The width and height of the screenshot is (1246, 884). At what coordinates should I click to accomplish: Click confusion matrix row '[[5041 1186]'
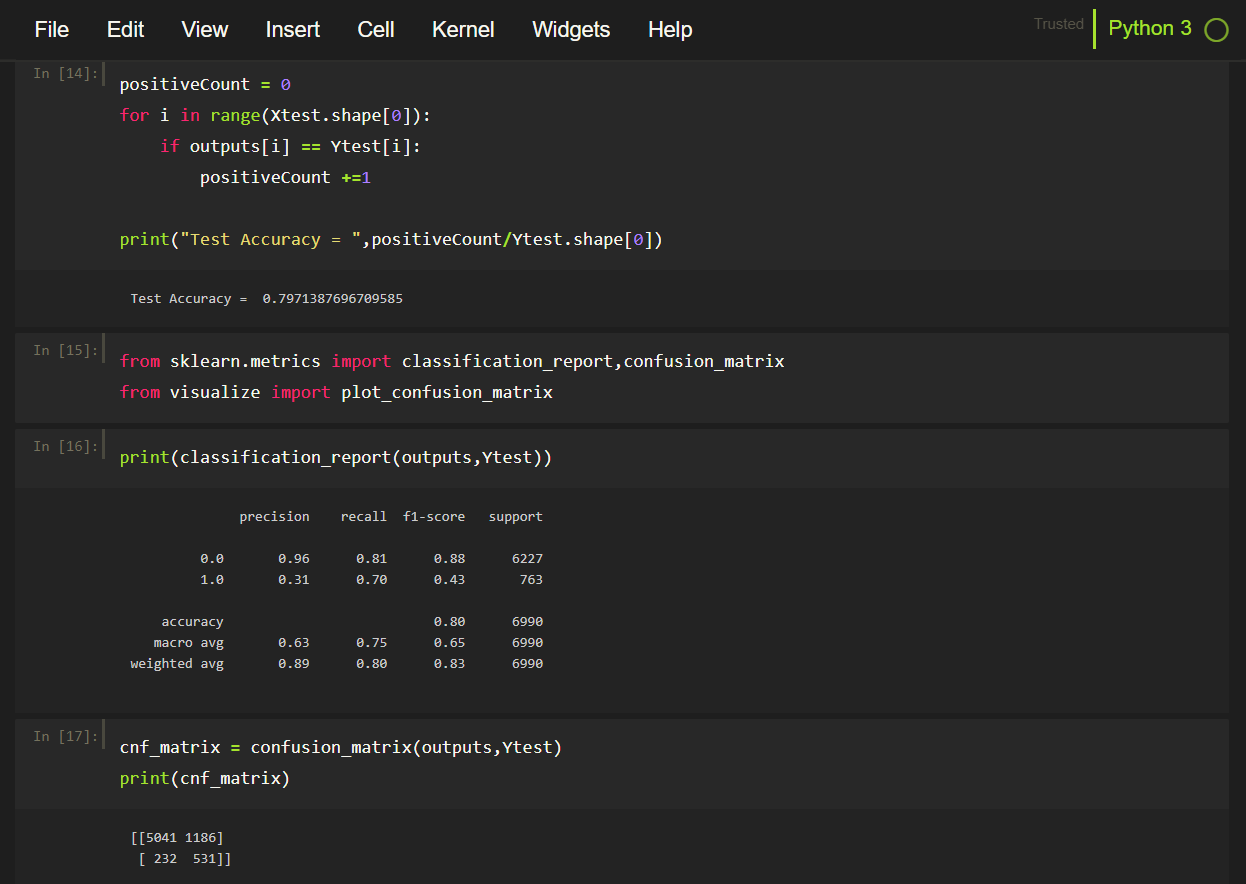click(177, 837)
